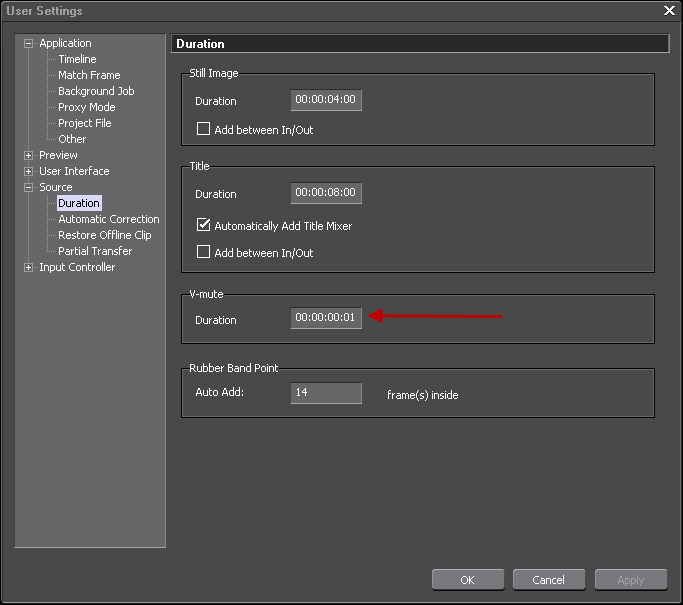Screen dimensions: 683x605
Task: Open Match Frame settings
Action: [x=89, y=75]
